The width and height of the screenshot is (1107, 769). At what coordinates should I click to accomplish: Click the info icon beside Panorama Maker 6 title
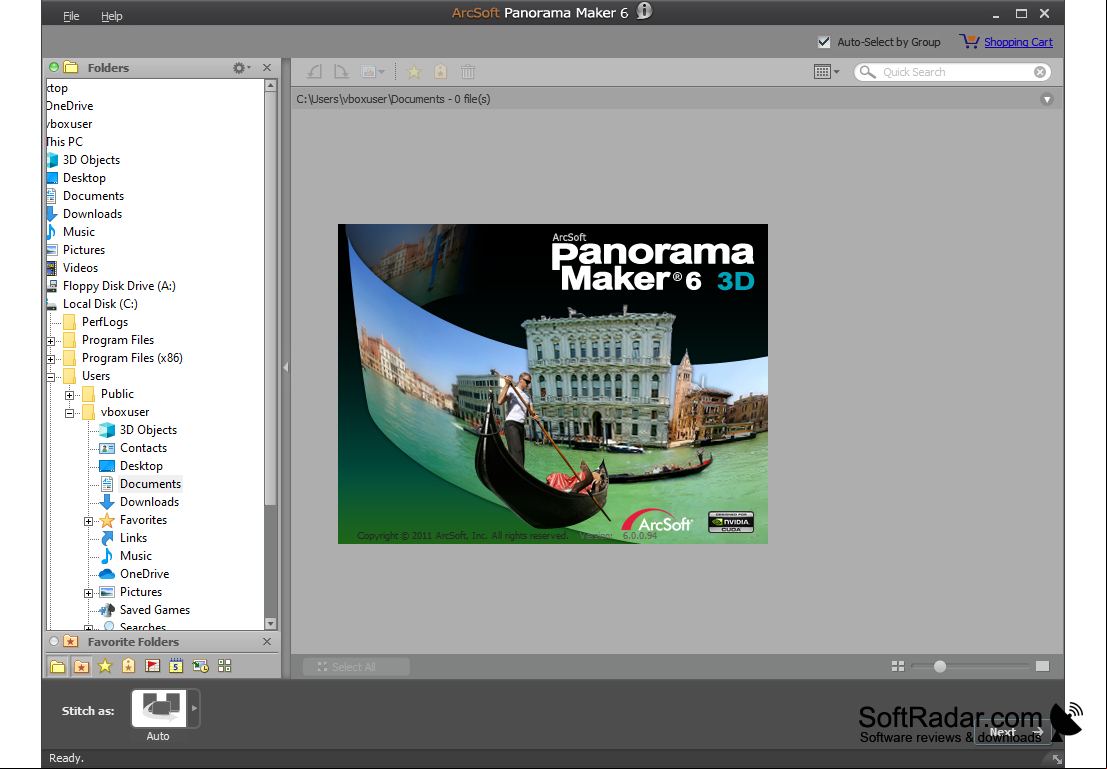(644, 11)
